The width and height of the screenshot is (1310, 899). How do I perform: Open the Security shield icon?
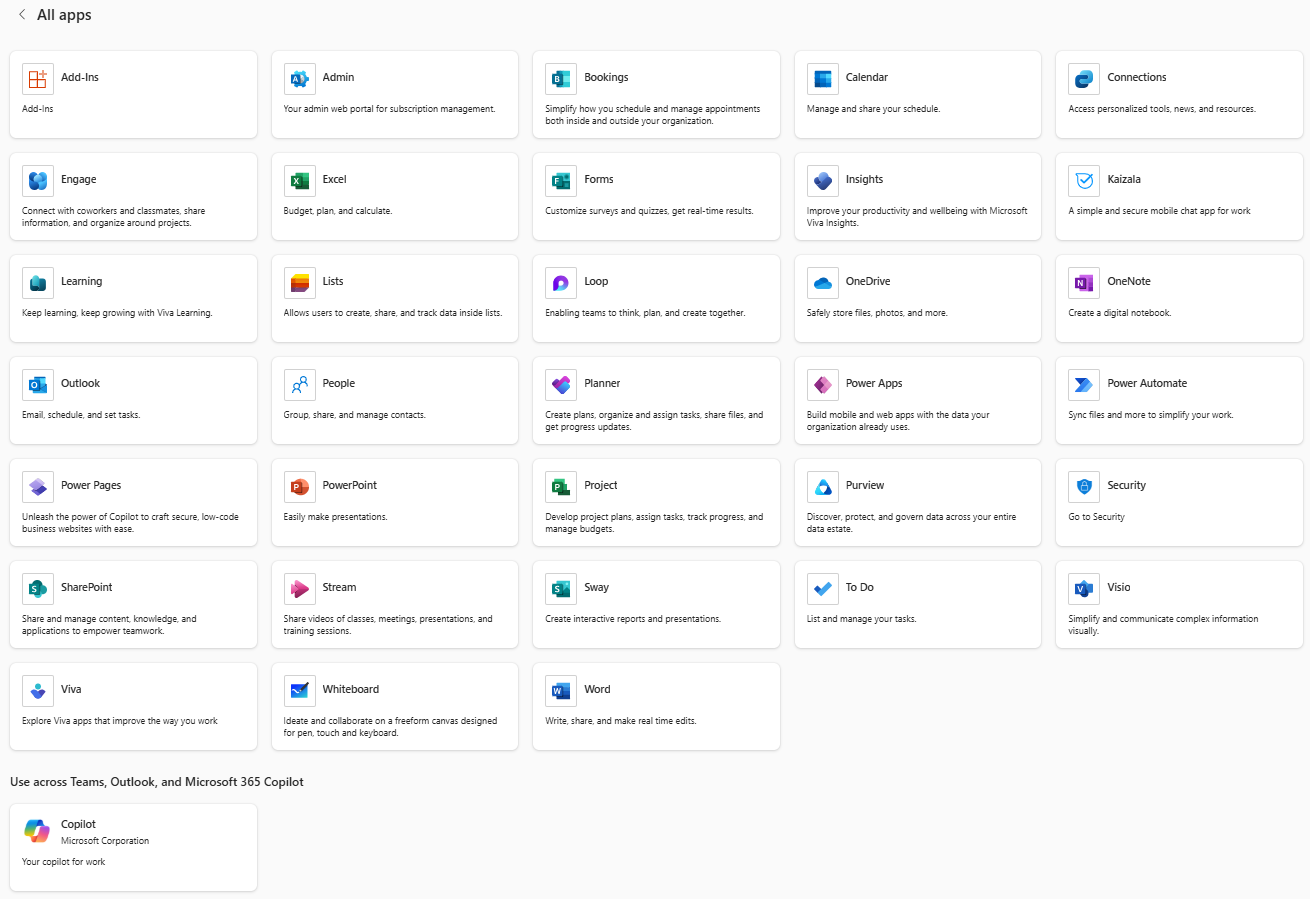tap(1084, 487)
